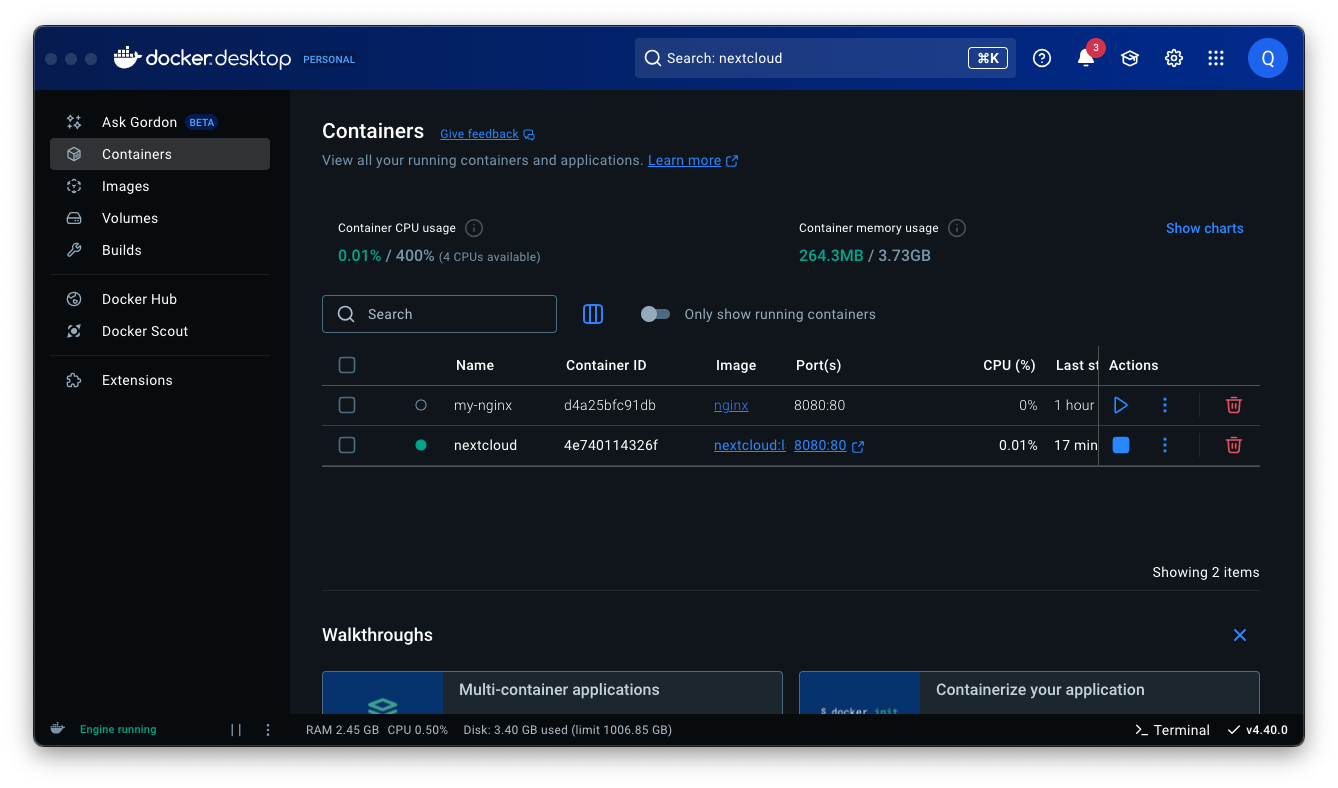
Task: Select Containers in sidebar
Action: (x=160, y=154)
